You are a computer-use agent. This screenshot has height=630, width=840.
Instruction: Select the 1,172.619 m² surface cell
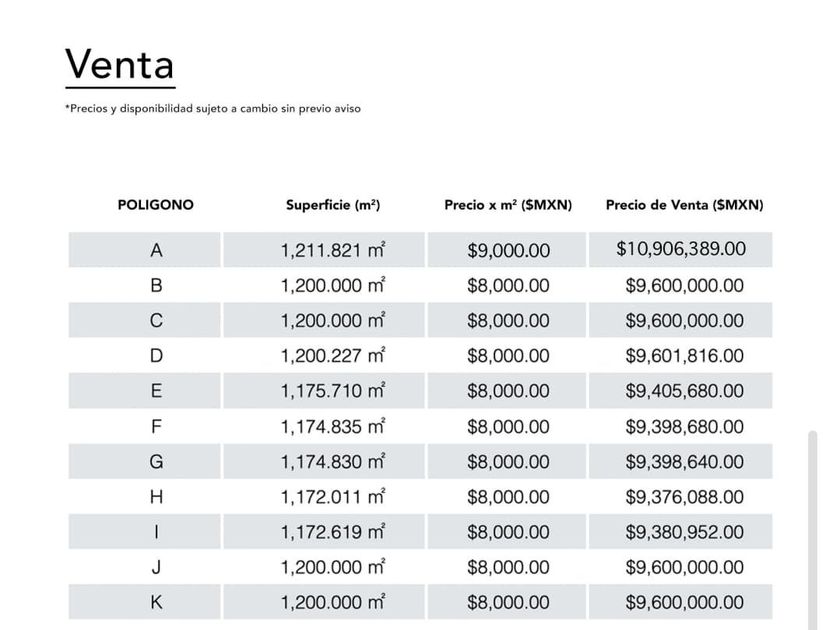click(333, 532)
